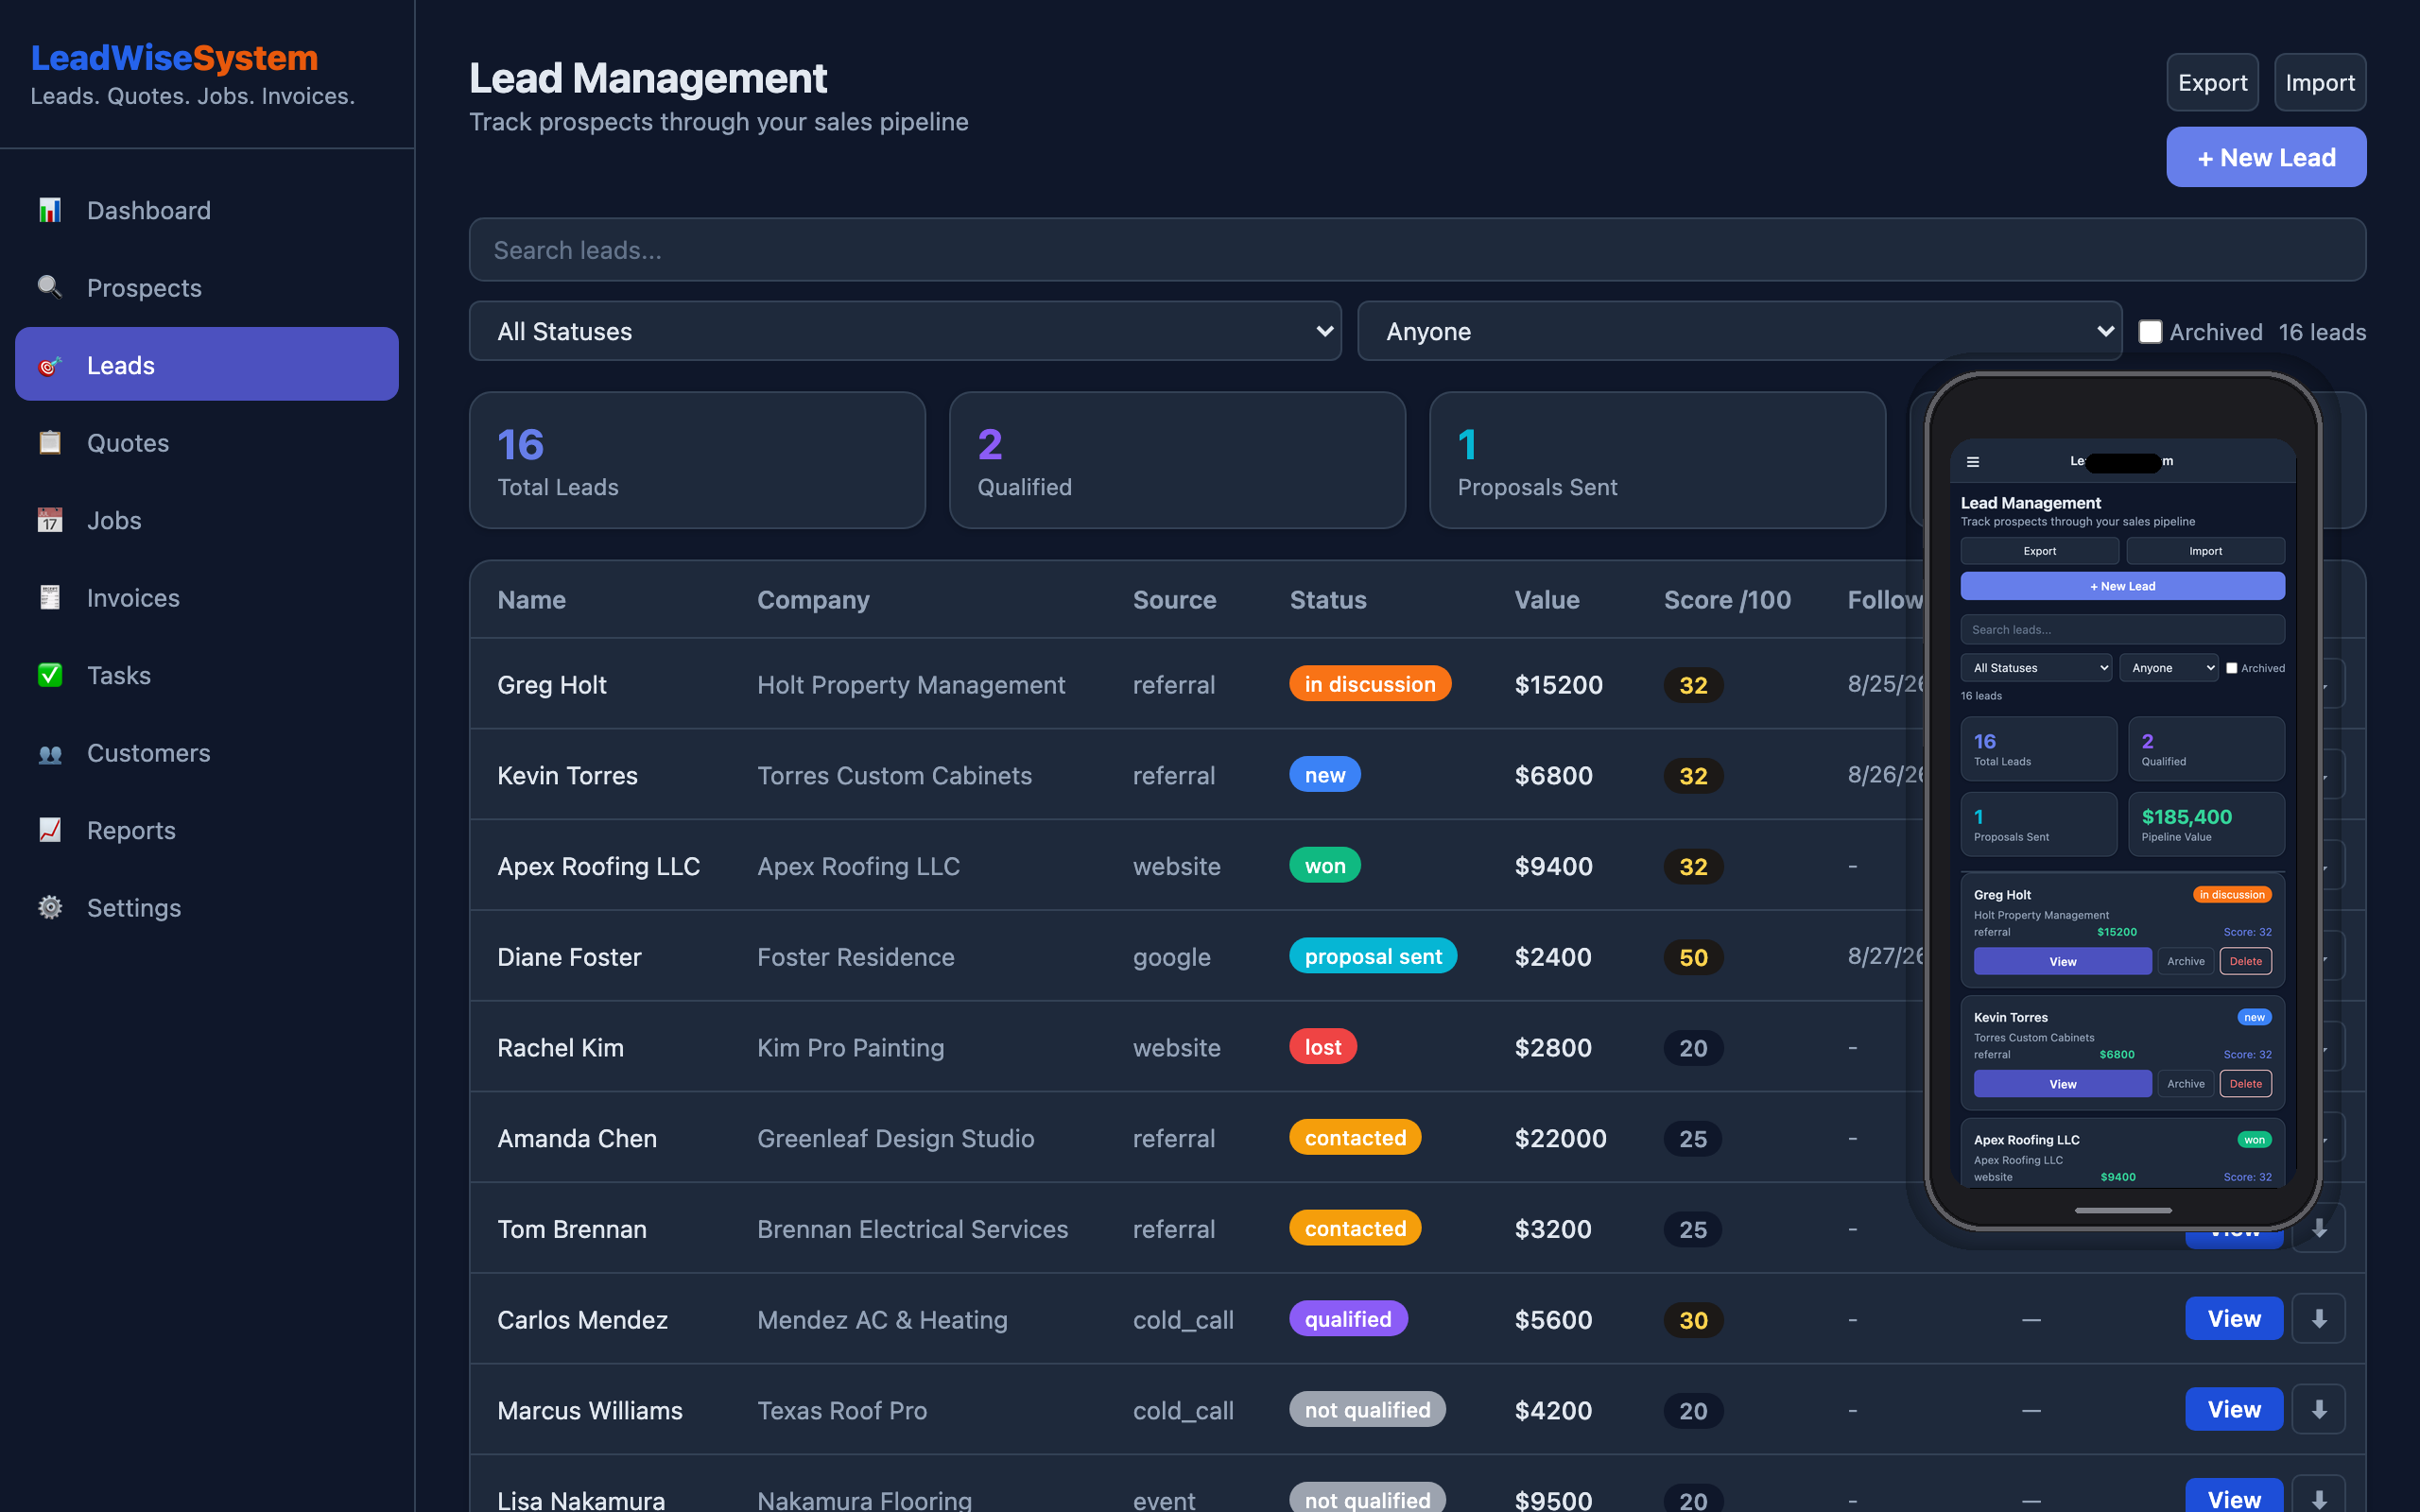Click the archive arrow icon for Carlos Mendez
The height and width of the screenshot is (1512, 2420).
tap(2319, 1319)
